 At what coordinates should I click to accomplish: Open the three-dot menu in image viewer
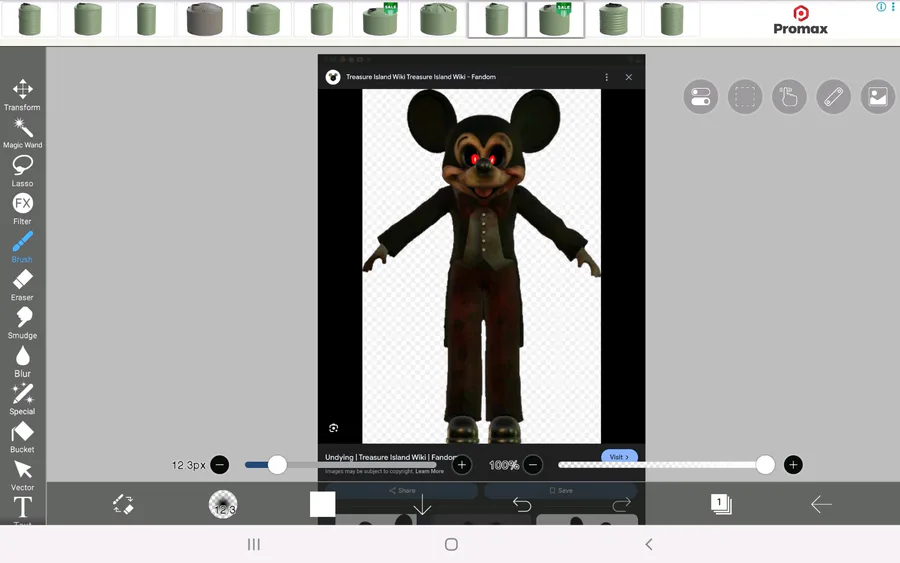pyautogui.click(x=606, y=77)
